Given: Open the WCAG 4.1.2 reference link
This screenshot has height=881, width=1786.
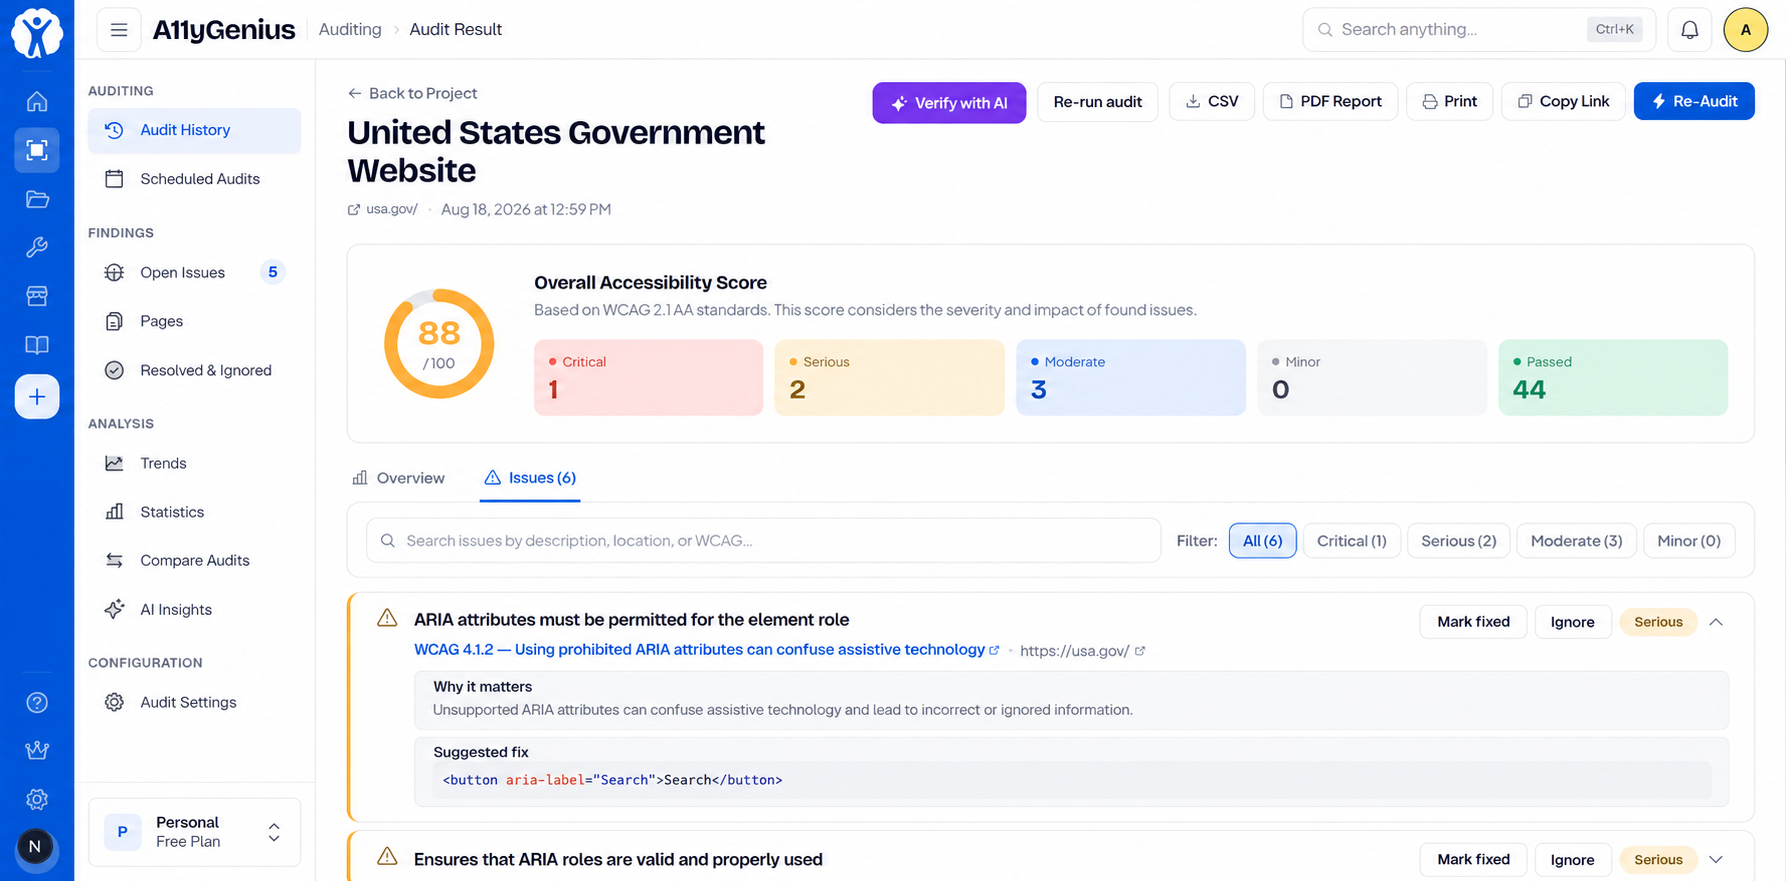Looking at the screenshot, I should click(x=706, y=650).
